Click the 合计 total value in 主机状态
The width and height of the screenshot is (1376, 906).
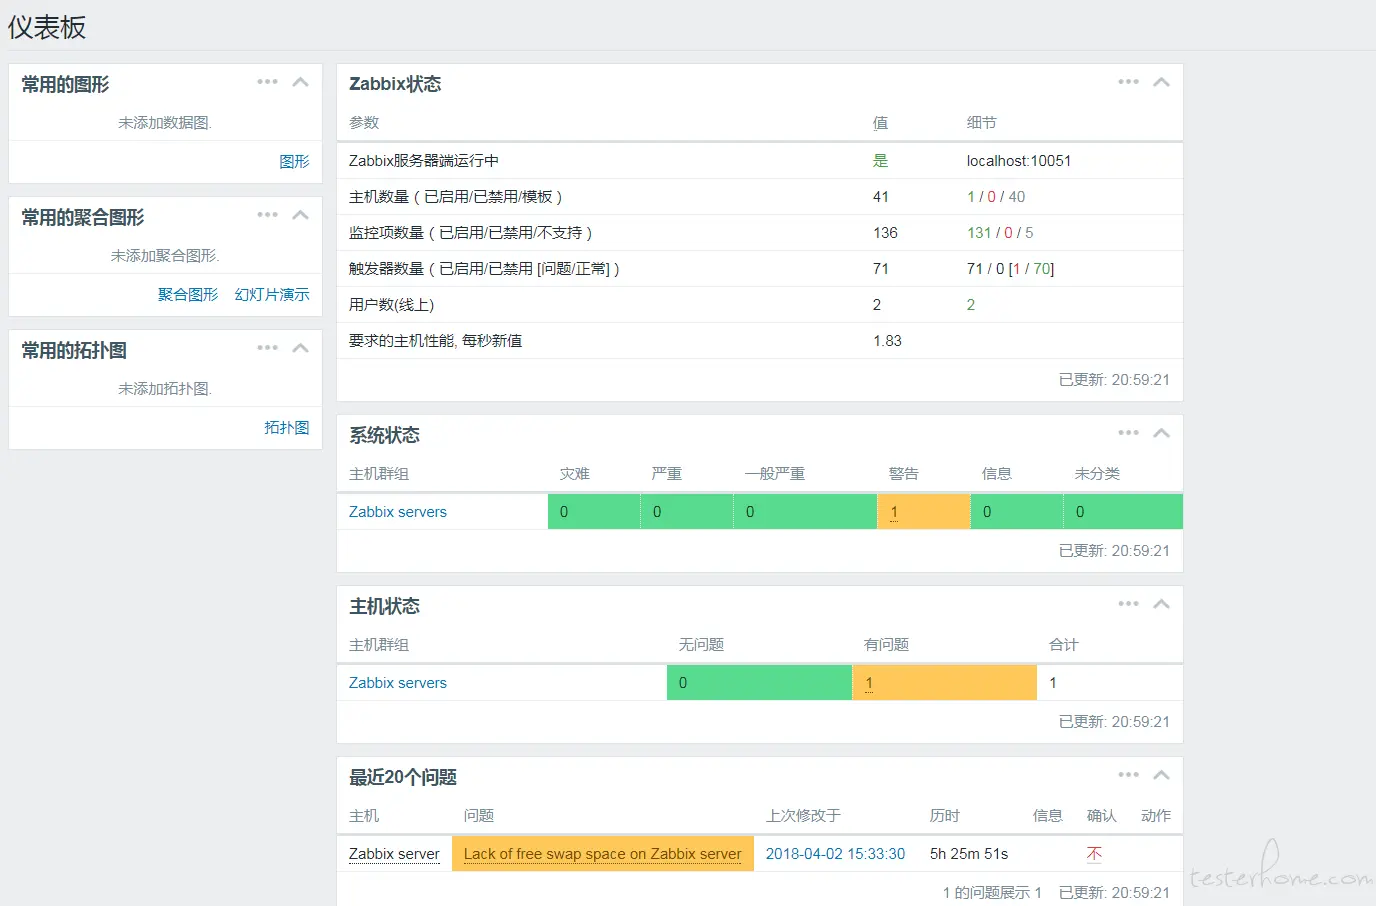pyautogui.click(x=1053, y=683)
